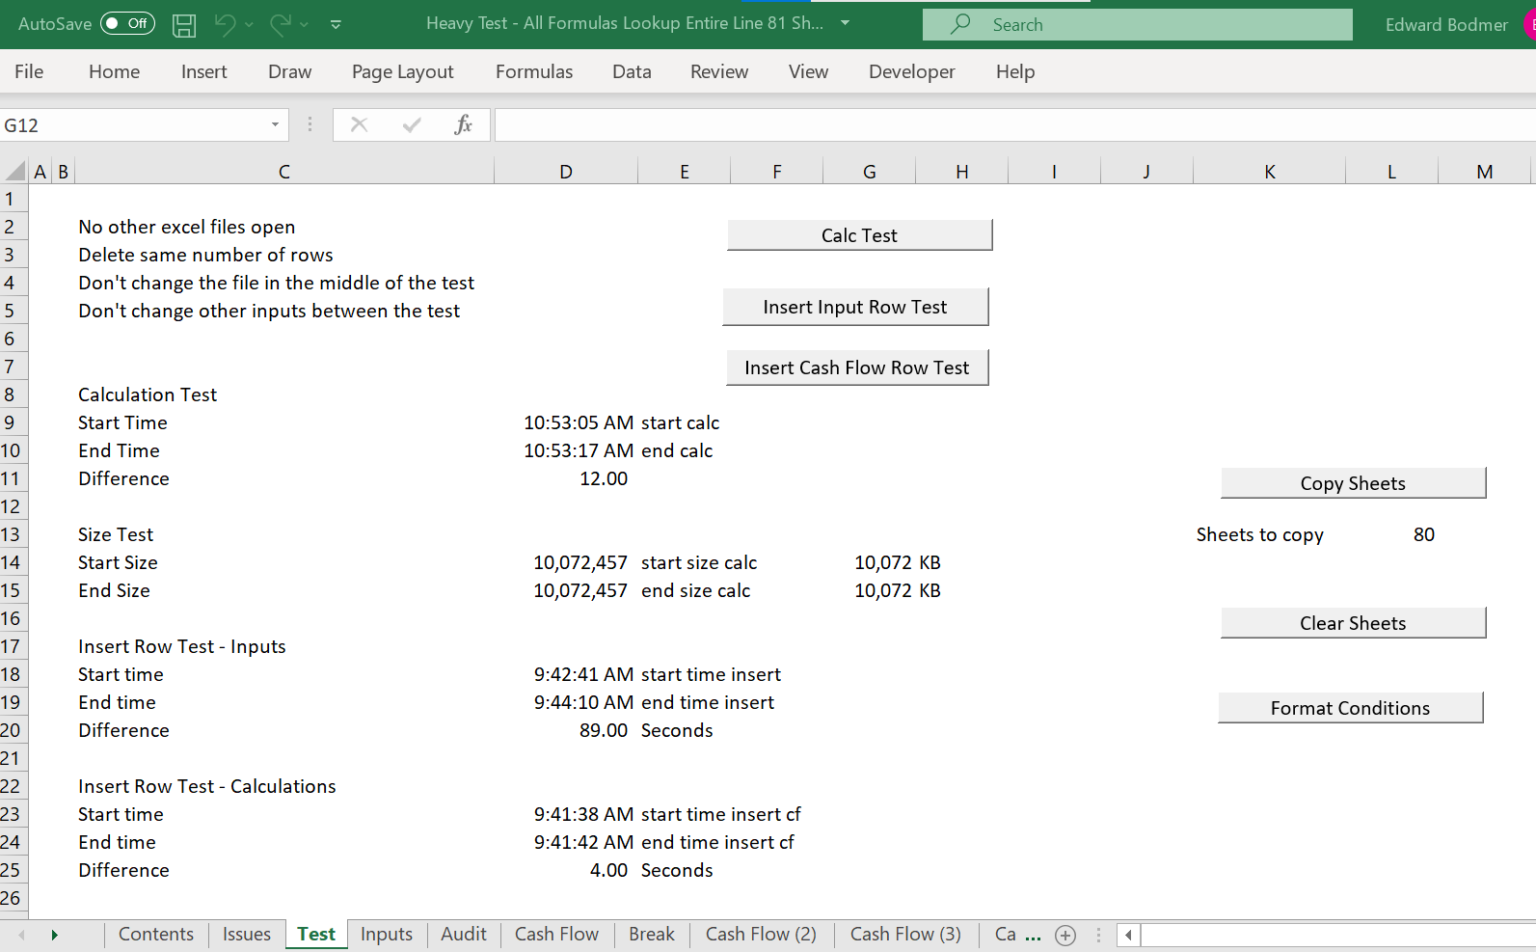
Task: Click the Cancel (X) icon on formula bar
Action: (x=359, y=124)
